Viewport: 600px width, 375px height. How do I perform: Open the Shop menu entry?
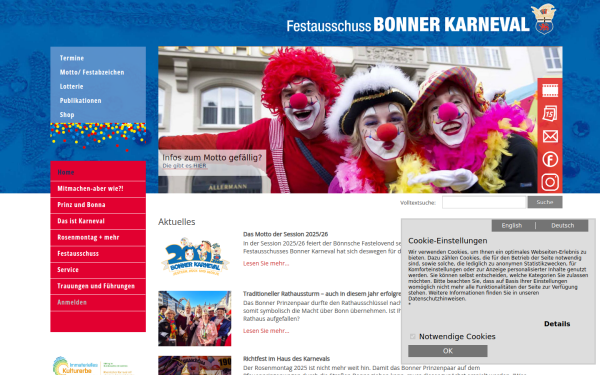click(67, 115)
